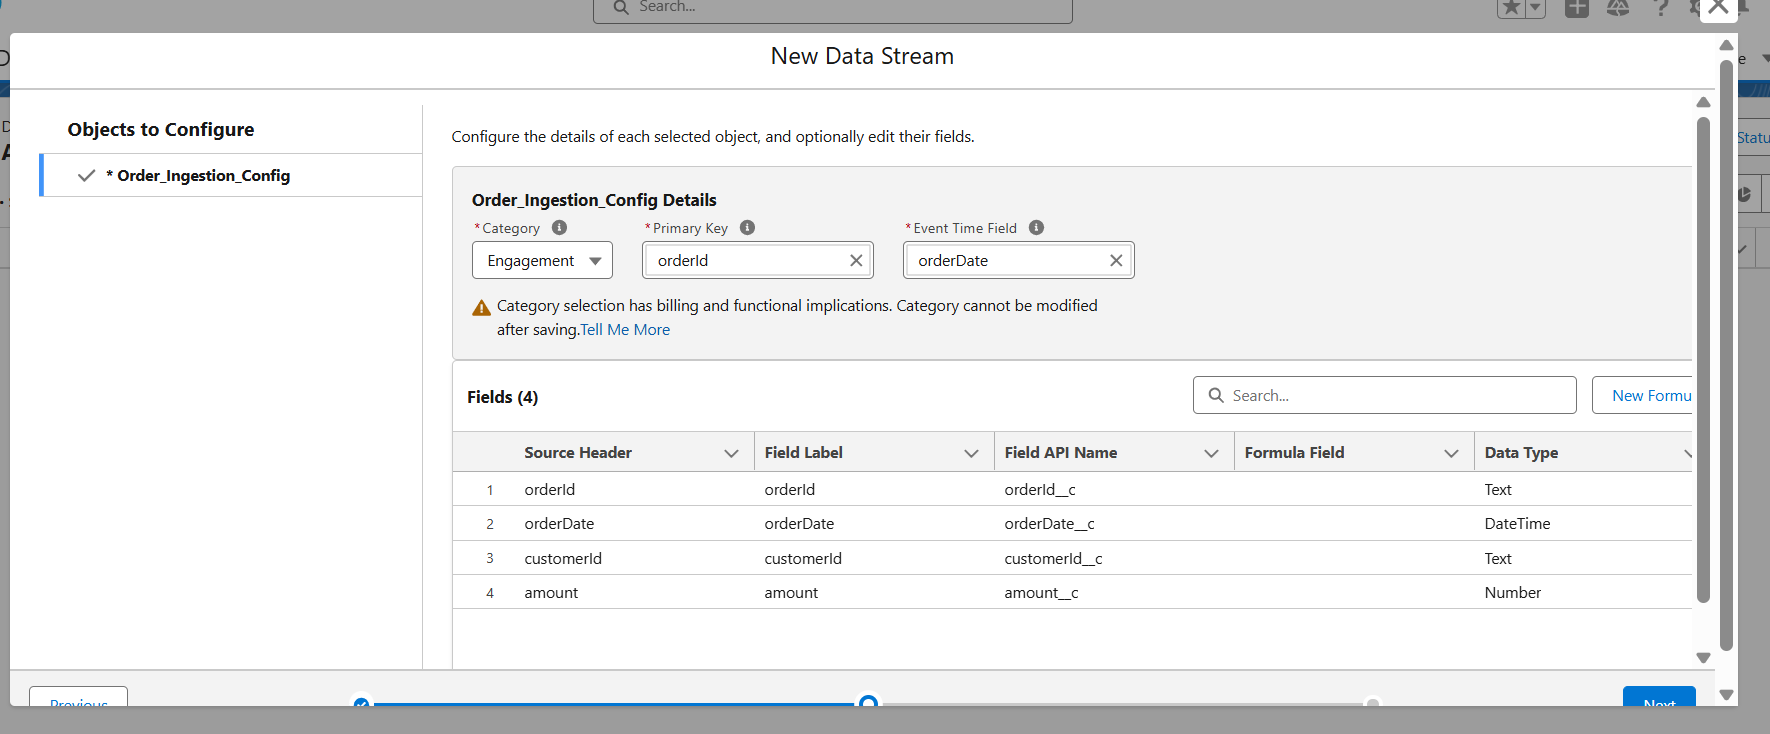The image size is (1770, 734).
Task: Clear the orderDate event time field
Action: coord(1116,261)
